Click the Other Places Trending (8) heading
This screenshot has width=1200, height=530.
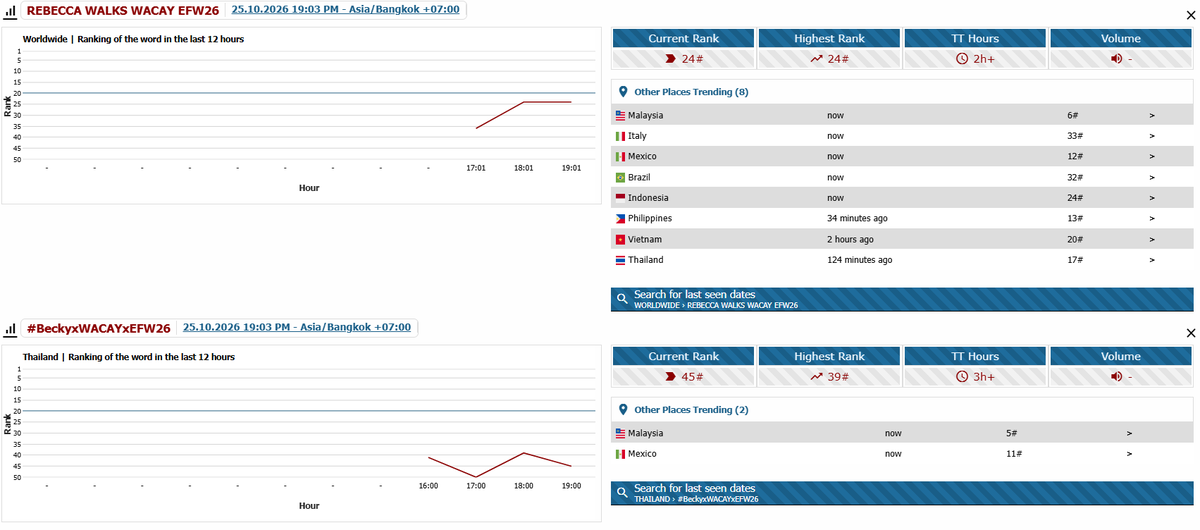pyautogui.click(x=692, y=91)
